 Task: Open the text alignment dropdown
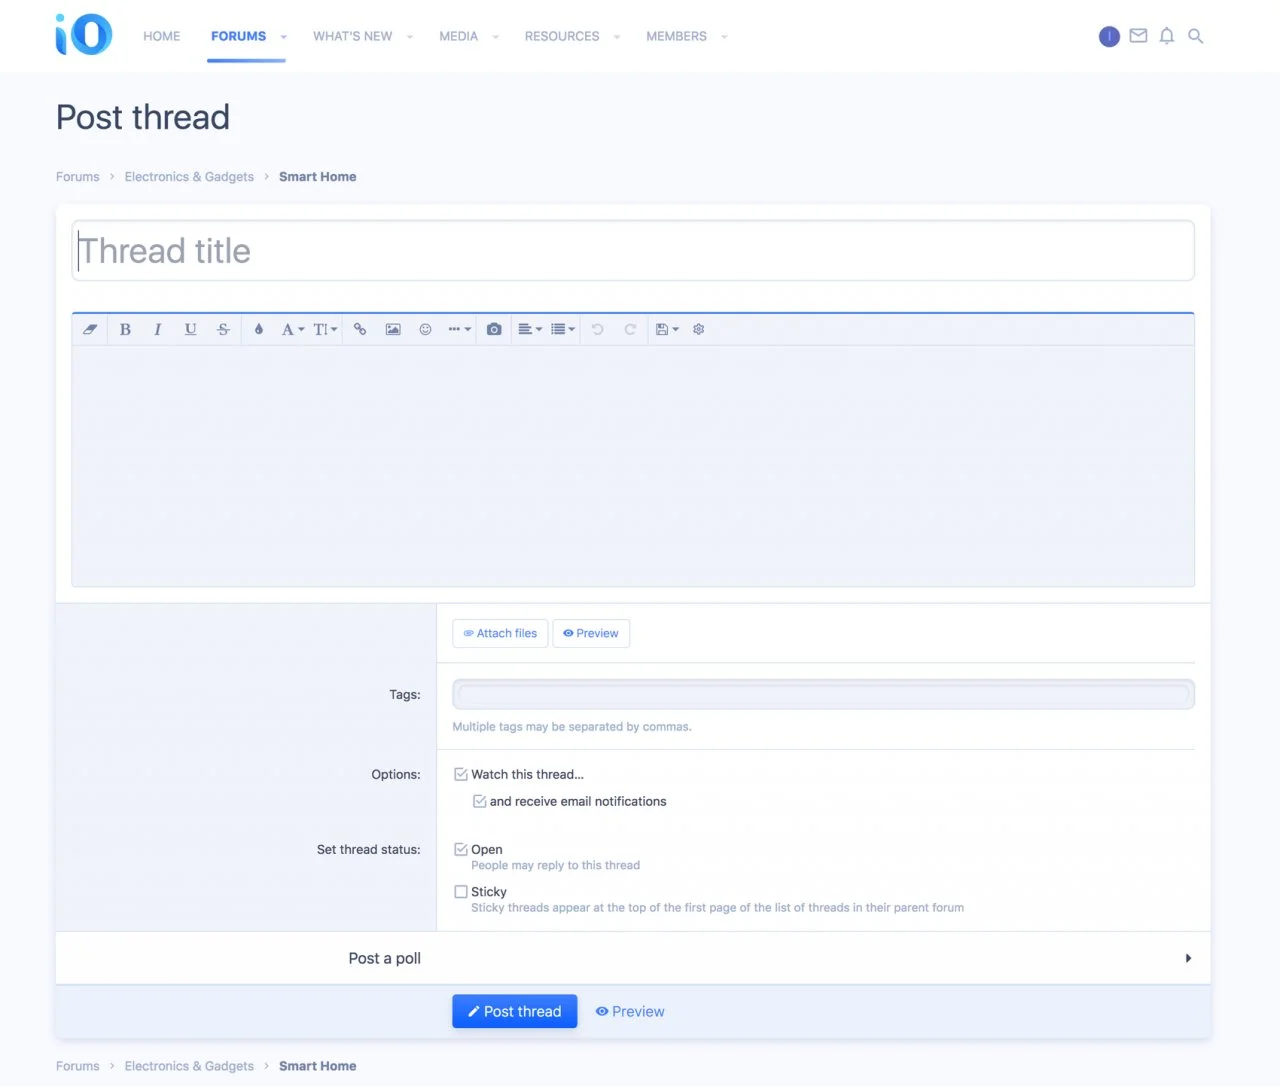[x=529, y=329]
